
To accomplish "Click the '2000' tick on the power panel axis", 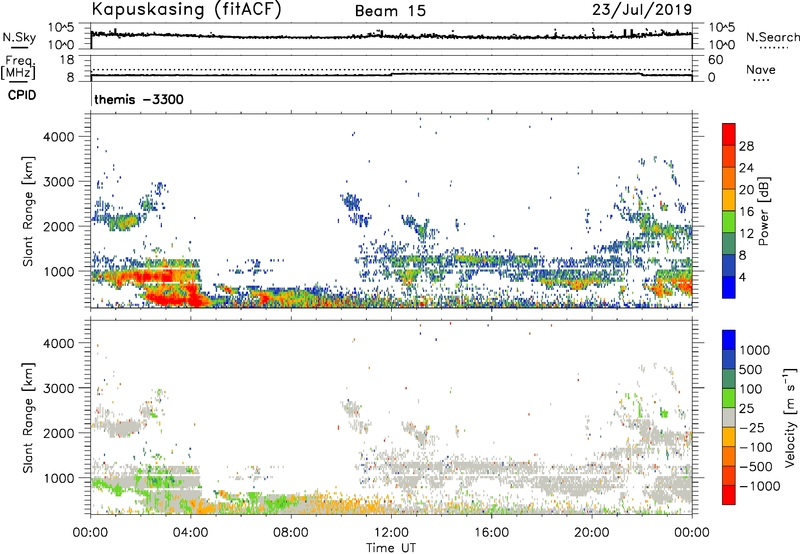I will (59, 226).
